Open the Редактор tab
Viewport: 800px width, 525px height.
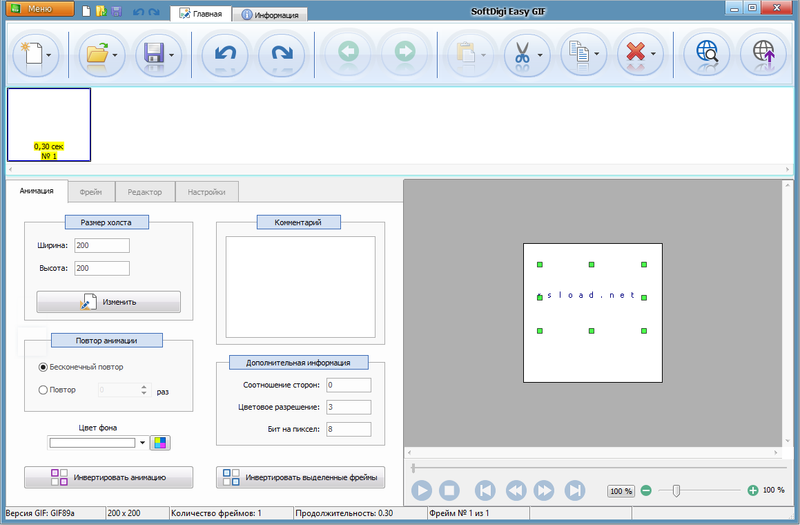[x=145, y=192]
